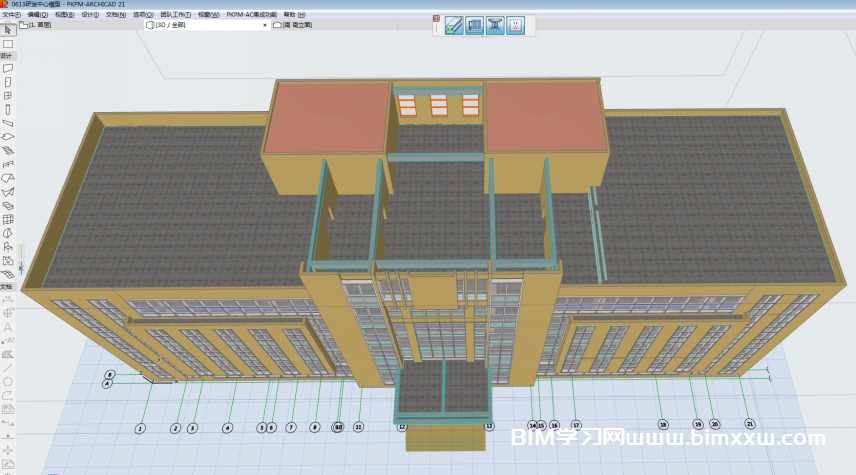Choose the Circle drawing tool
The image size is (856, 475).
pyautogui.click(x=7, y=381)
